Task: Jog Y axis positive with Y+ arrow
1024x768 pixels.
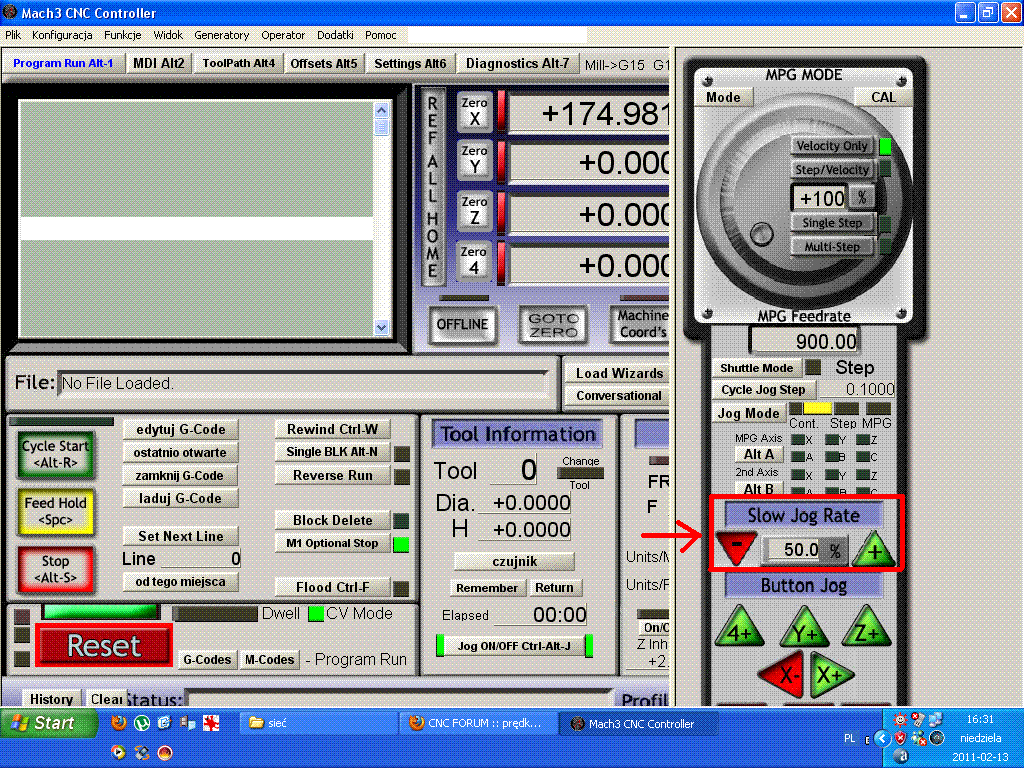Action: pyautogui.click(x=804, y=627)
